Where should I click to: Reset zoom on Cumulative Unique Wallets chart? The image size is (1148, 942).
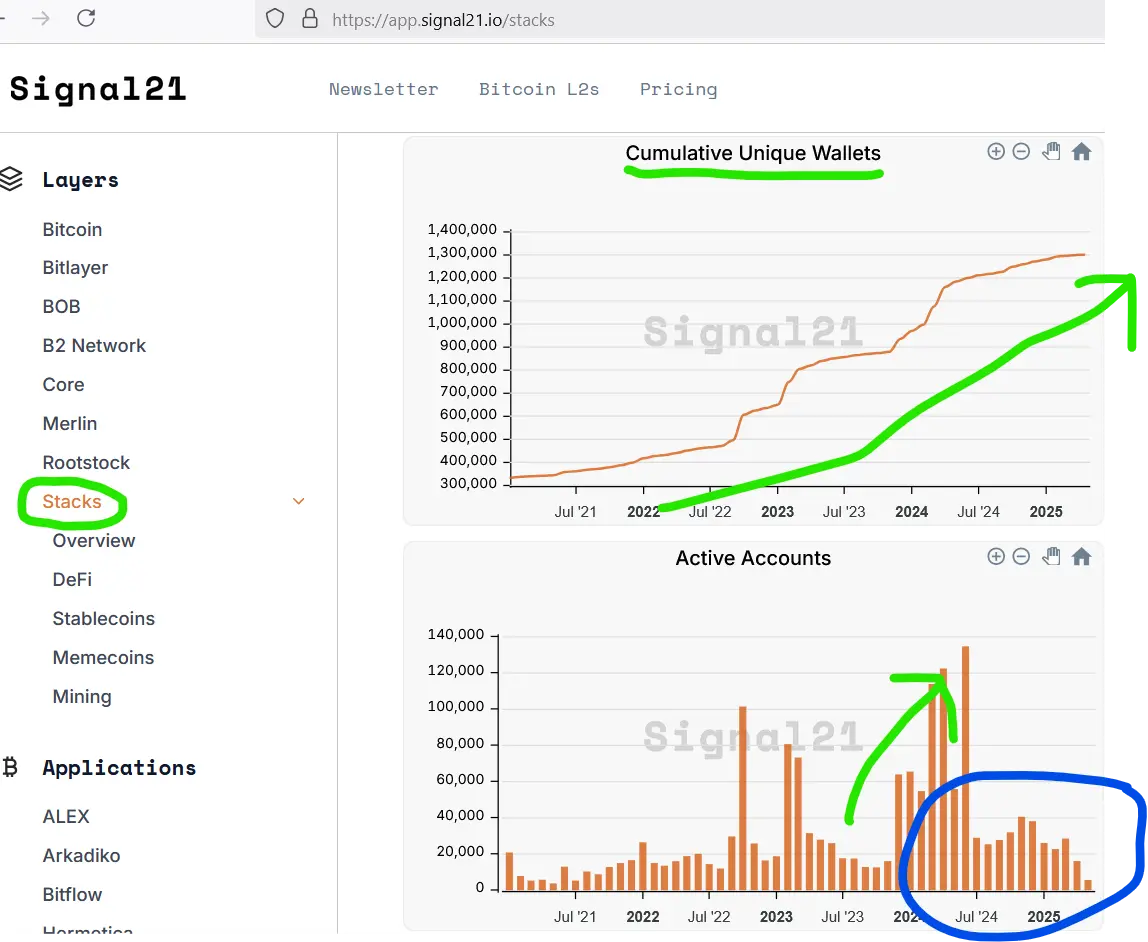[x=1081, y=152]
